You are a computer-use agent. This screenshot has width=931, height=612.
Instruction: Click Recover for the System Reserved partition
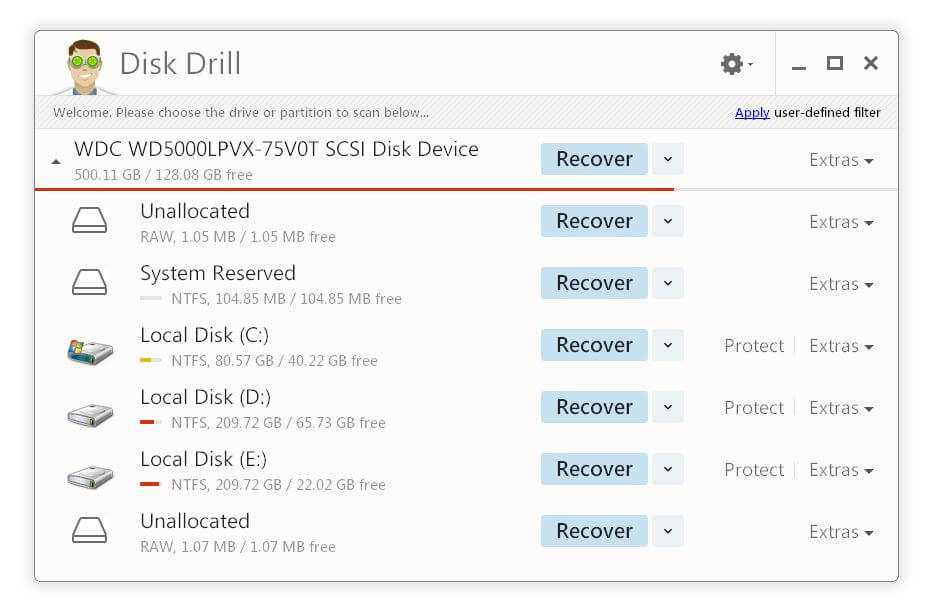[594, 283]
